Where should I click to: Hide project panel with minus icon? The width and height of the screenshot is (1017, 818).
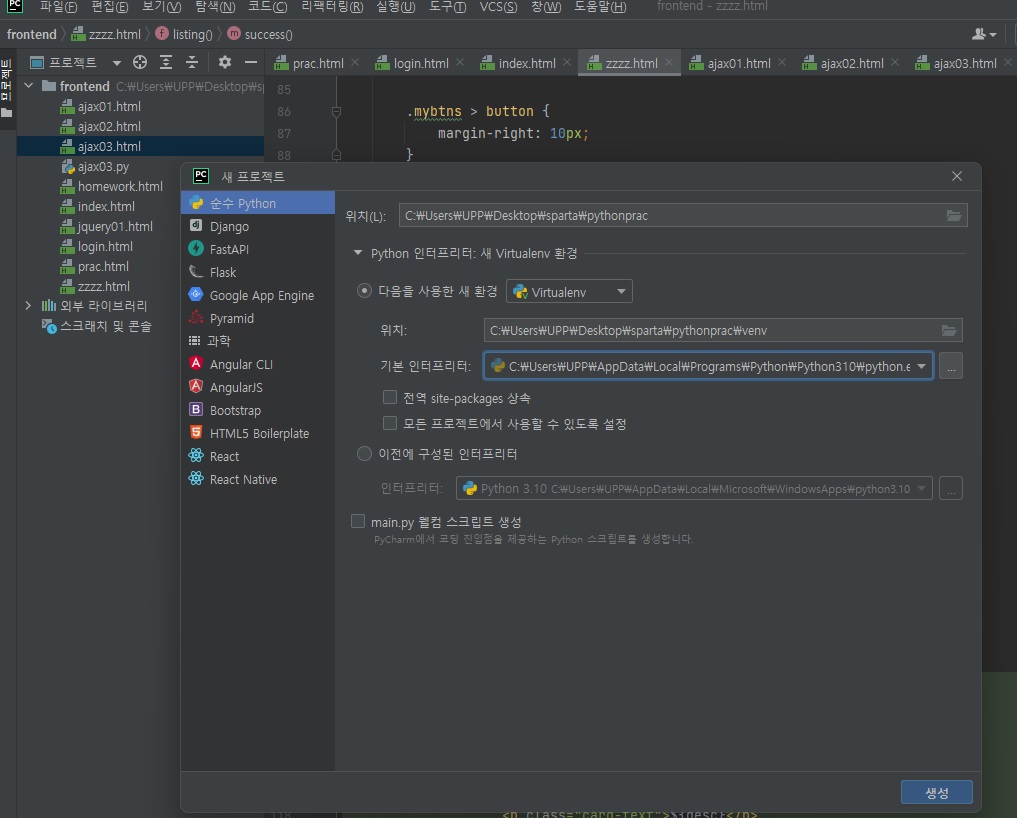click(x=251, y=62)
